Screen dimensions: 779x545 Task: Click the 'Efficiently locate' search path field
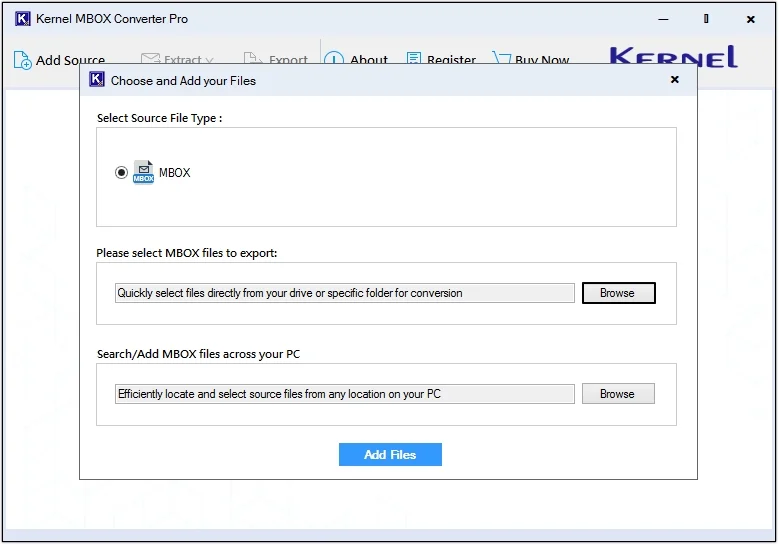coord(345,394)
